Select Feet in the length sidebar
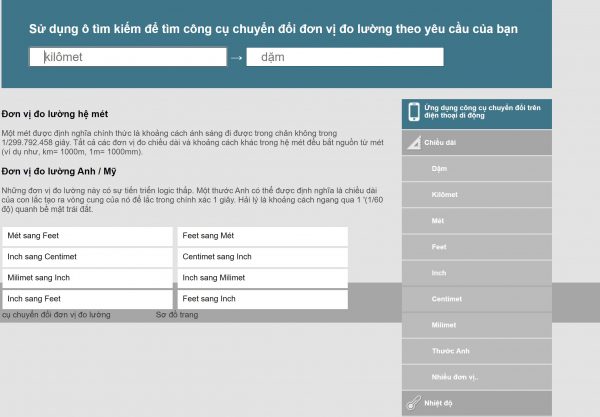 [x=477, y=247]
